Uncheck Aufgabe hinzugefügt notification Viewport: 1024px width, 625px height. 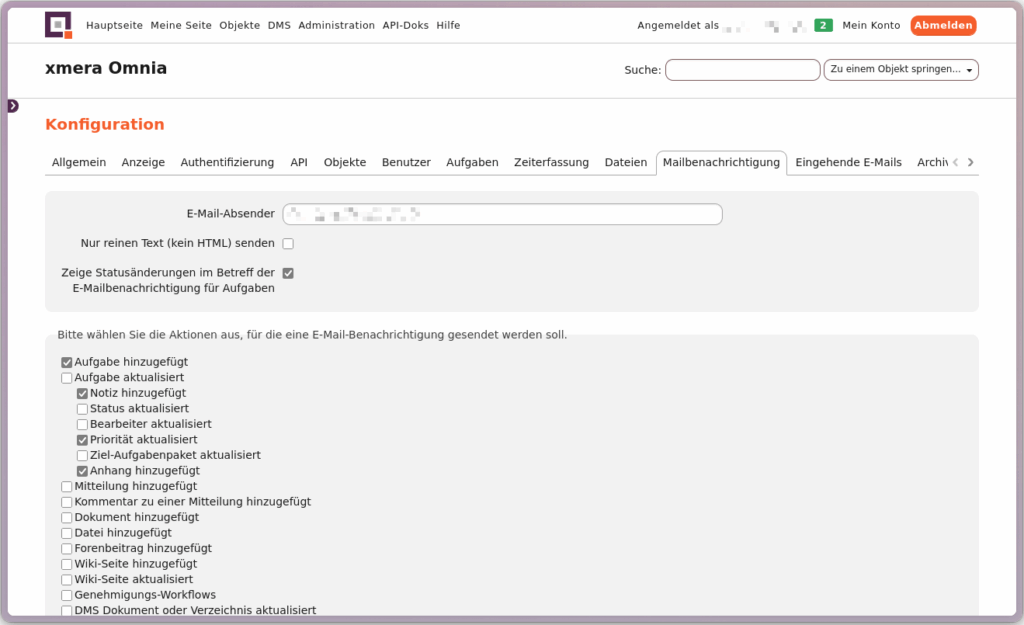click(x=67, y=362)
